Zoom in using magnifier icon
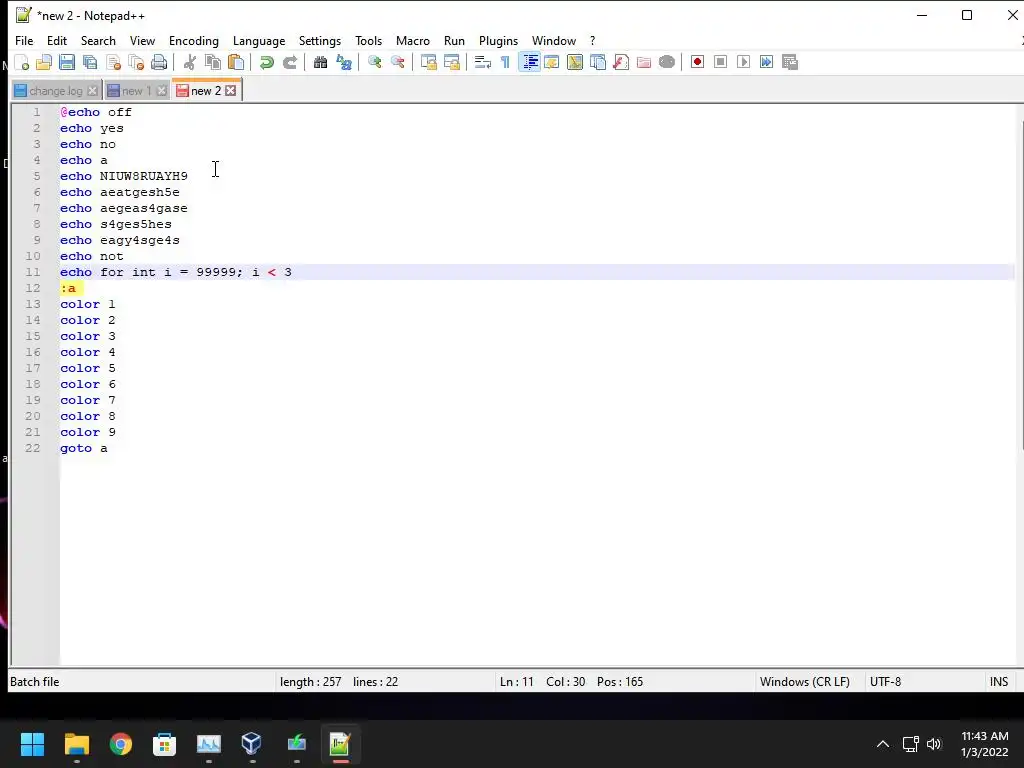Screen dimensions: 1024x768 point(374,62)
